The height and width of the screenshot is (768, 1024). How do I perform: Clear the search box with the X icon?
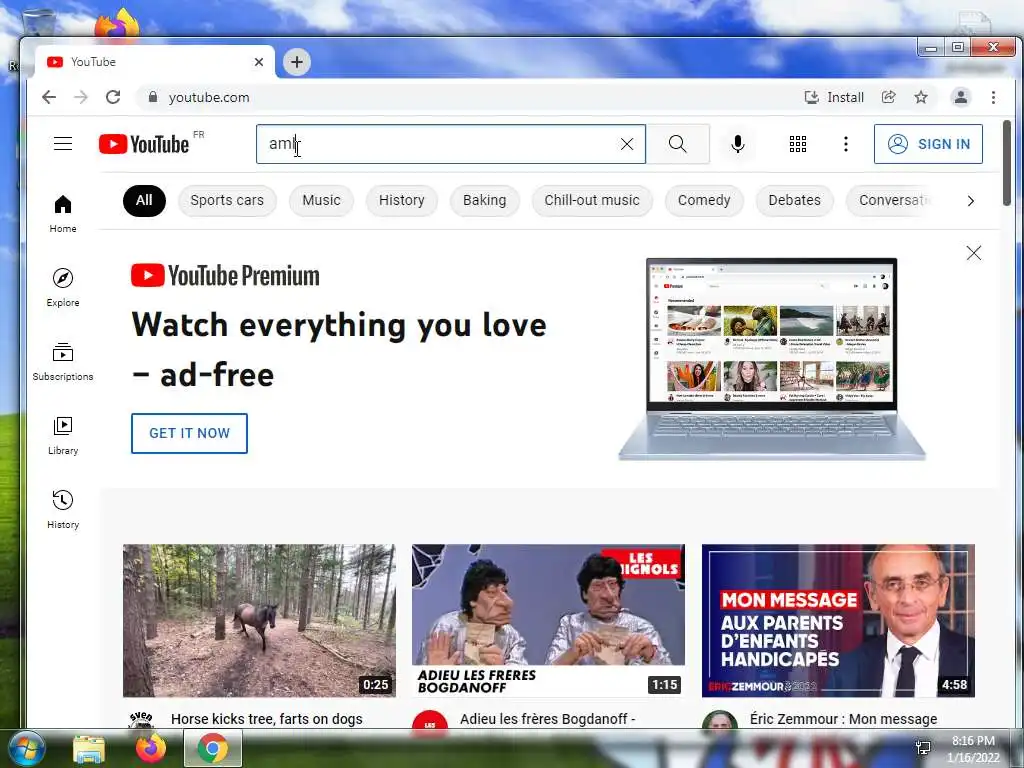(x=626, y=144)
